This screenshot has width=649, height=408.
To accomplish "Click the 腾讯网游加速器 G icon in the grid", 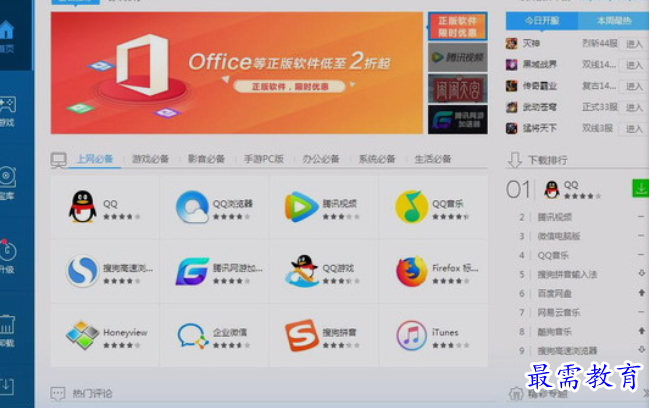I will pyautogui.click(x=192, y=271).
